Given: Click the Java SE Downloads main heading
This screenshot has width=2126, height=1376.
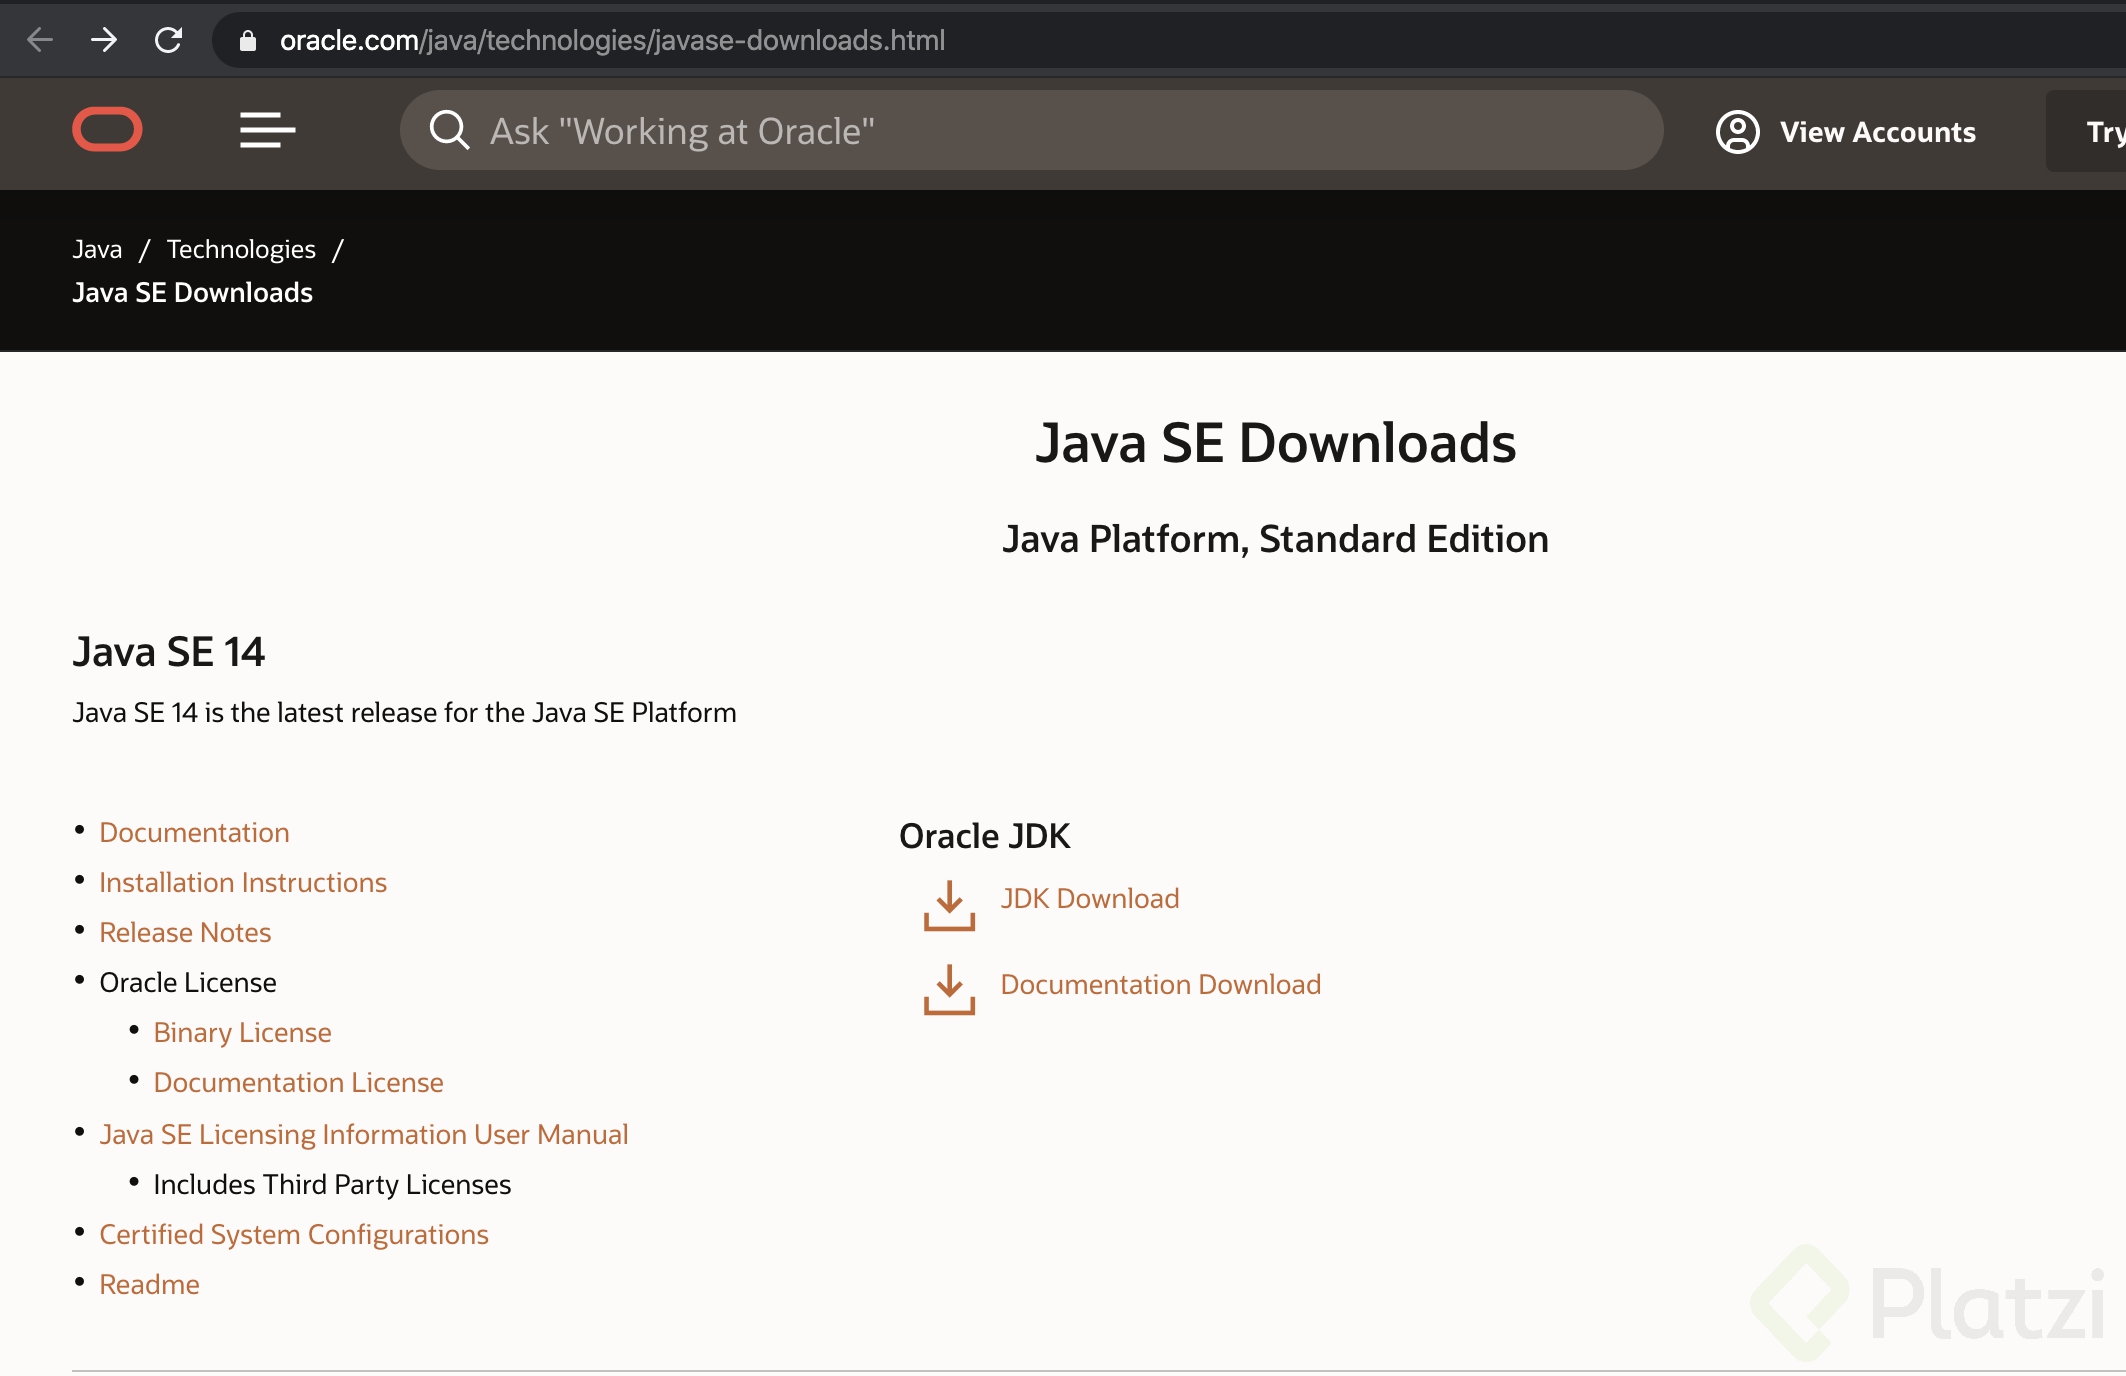Looking at the screenshot, I should point(1276,442).
